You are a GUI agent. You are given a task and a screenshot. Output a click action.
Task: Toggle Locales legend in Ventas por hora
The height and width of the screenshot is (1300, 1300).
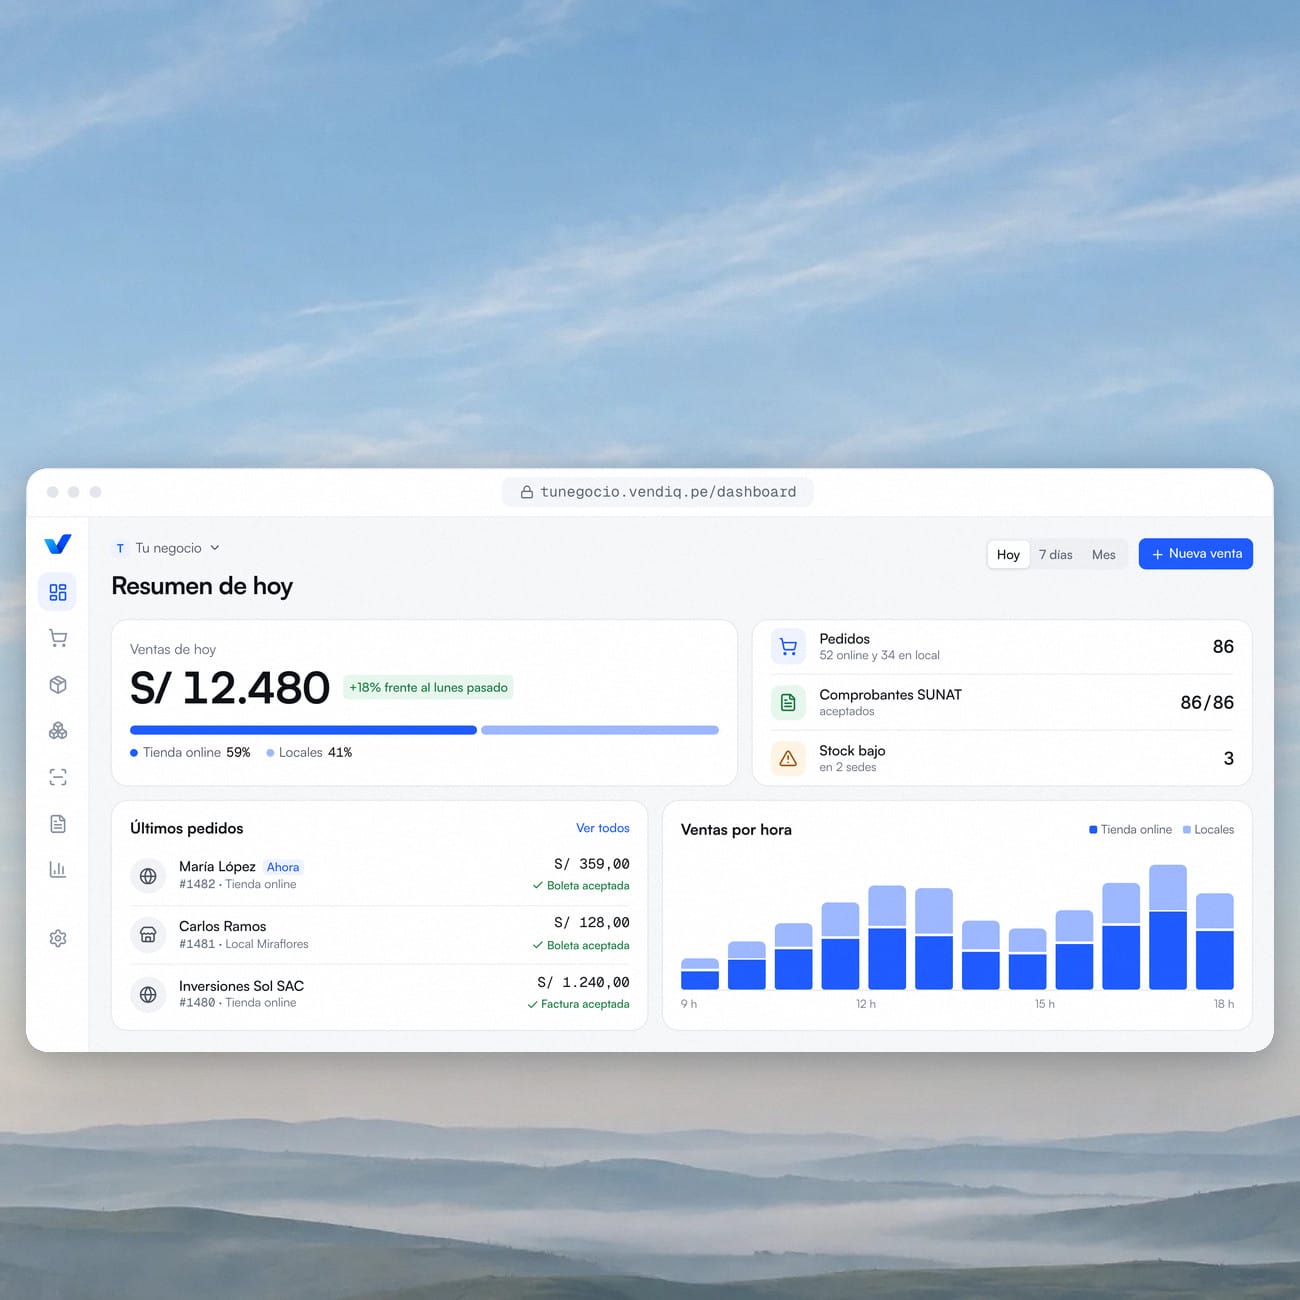[1208, 829]
